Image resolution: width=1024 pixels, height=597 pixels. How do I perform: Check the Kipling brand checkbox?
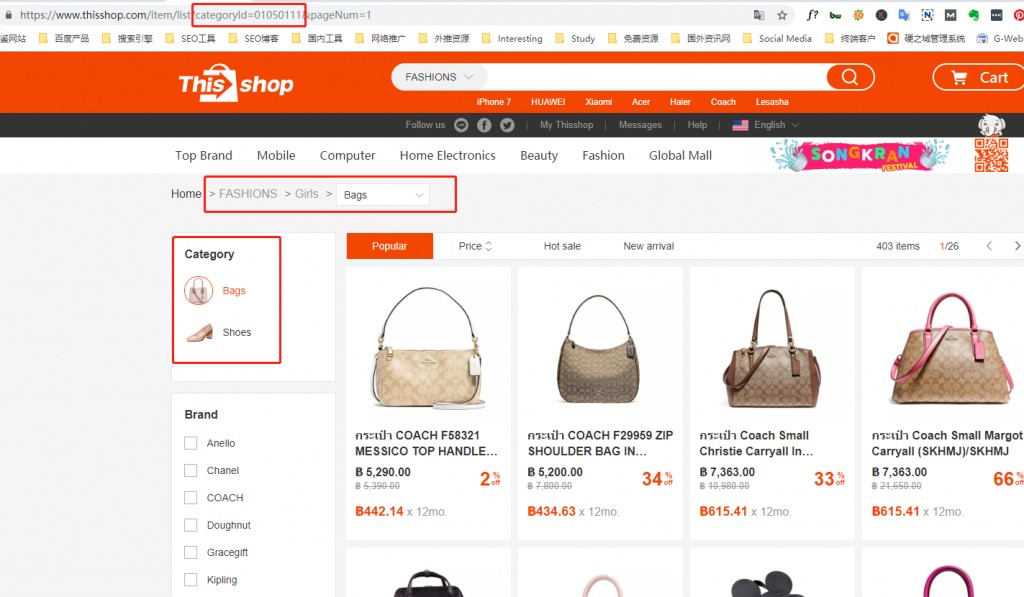click(191, 579)
